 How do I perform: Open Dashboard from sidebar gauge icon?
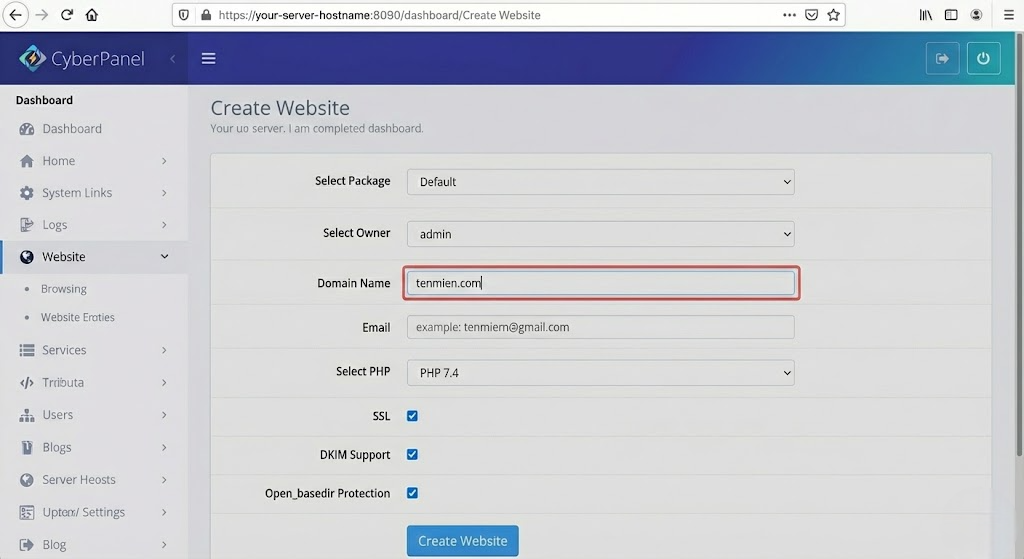coord(27,129)
